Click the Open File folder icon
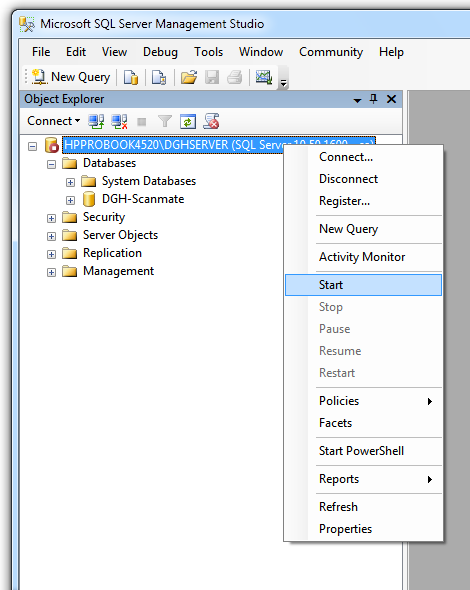The image size is (470, 590). coord(189,78)
